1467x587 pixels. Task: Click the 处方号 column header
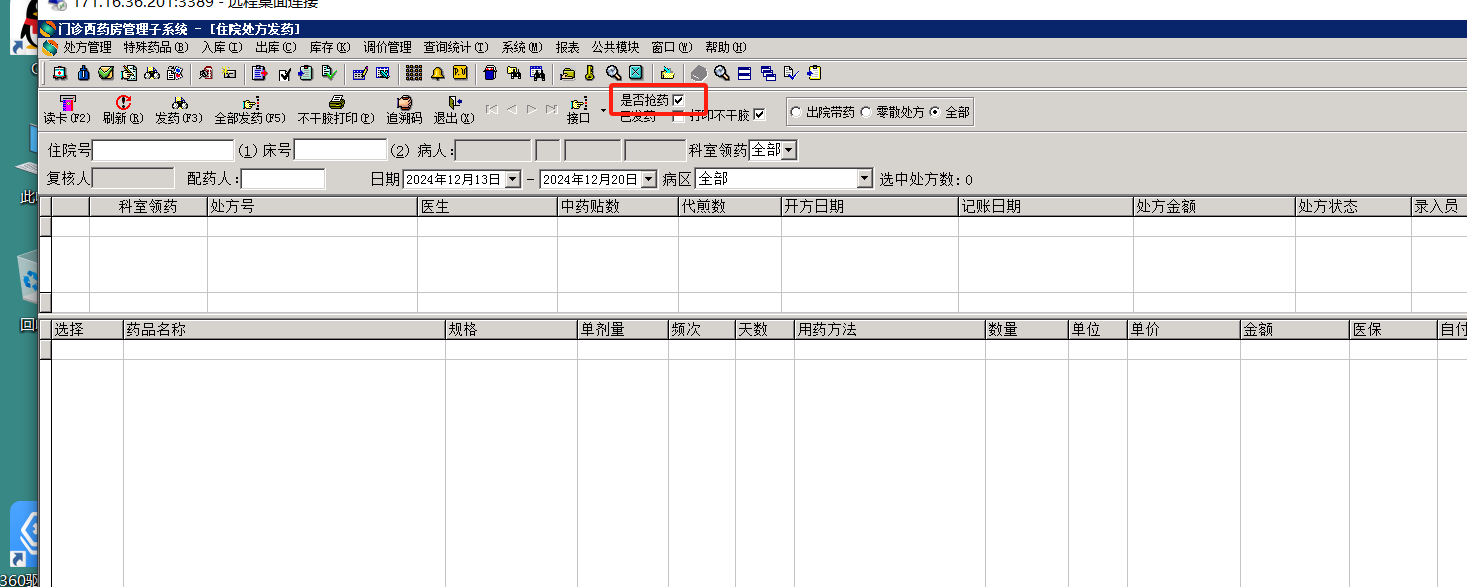click(x=312, y=207)
